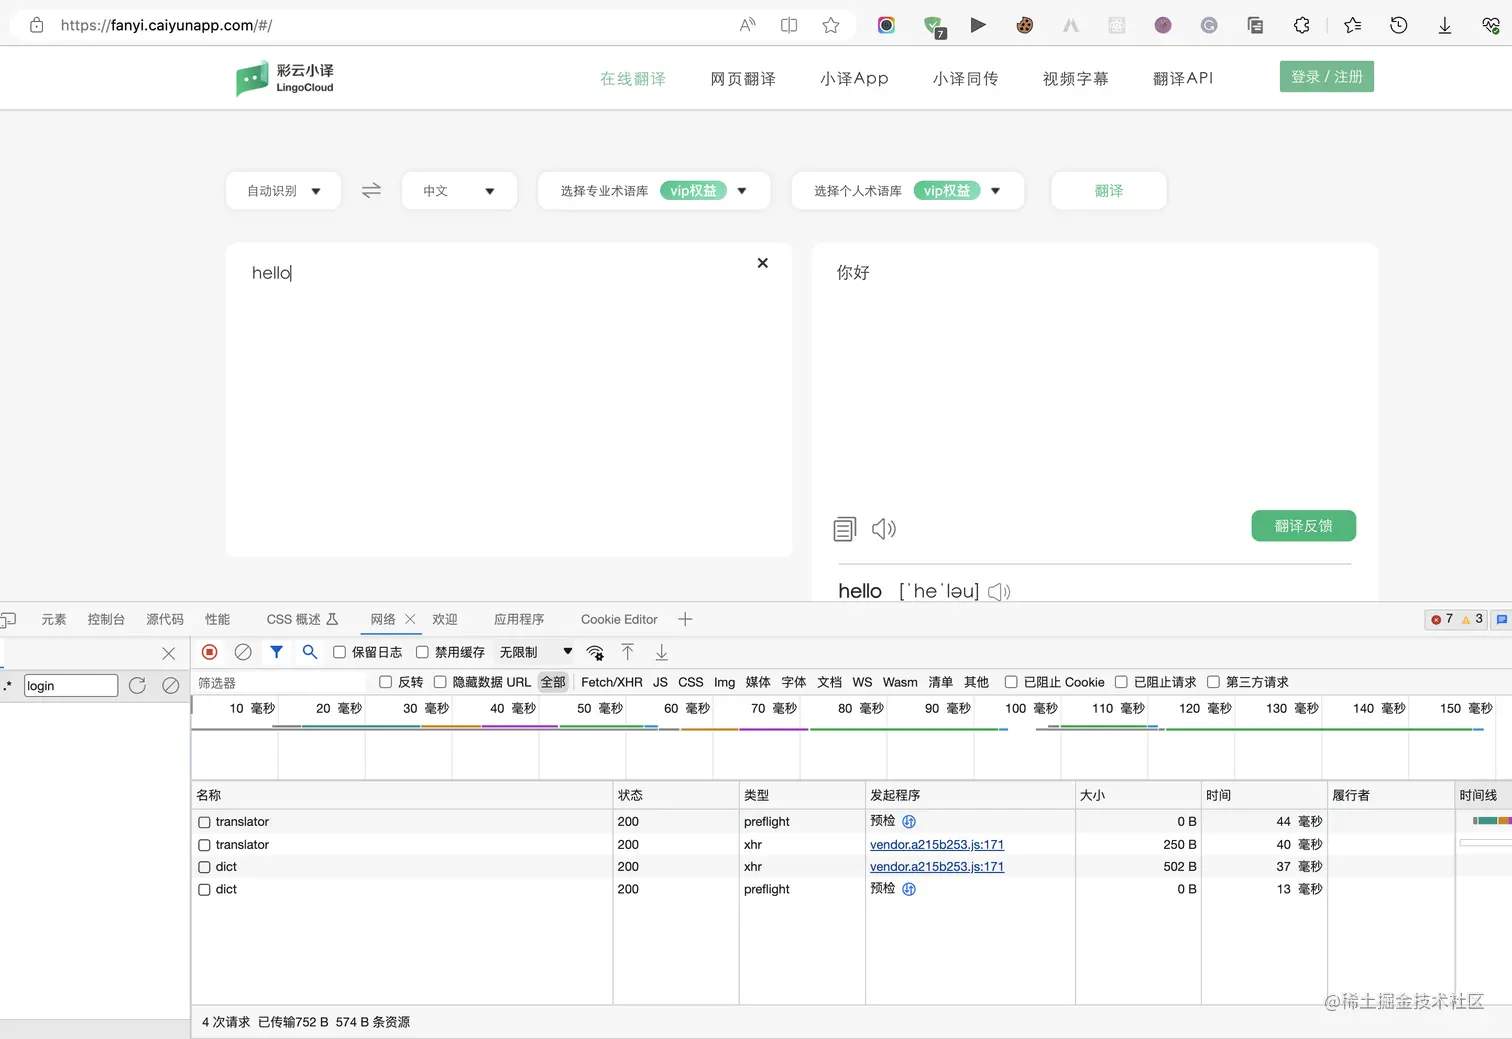Viewport: 1512px width, 1039px height.
Task: Open browser downloads icon
Action: 1445,25
